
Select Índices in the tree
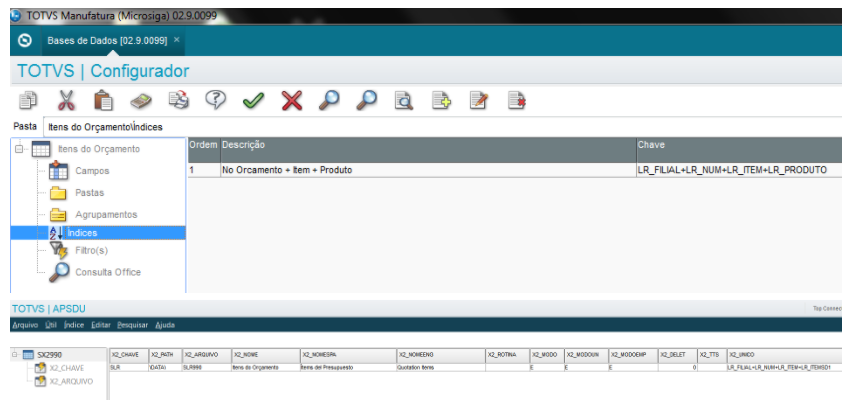98,233
